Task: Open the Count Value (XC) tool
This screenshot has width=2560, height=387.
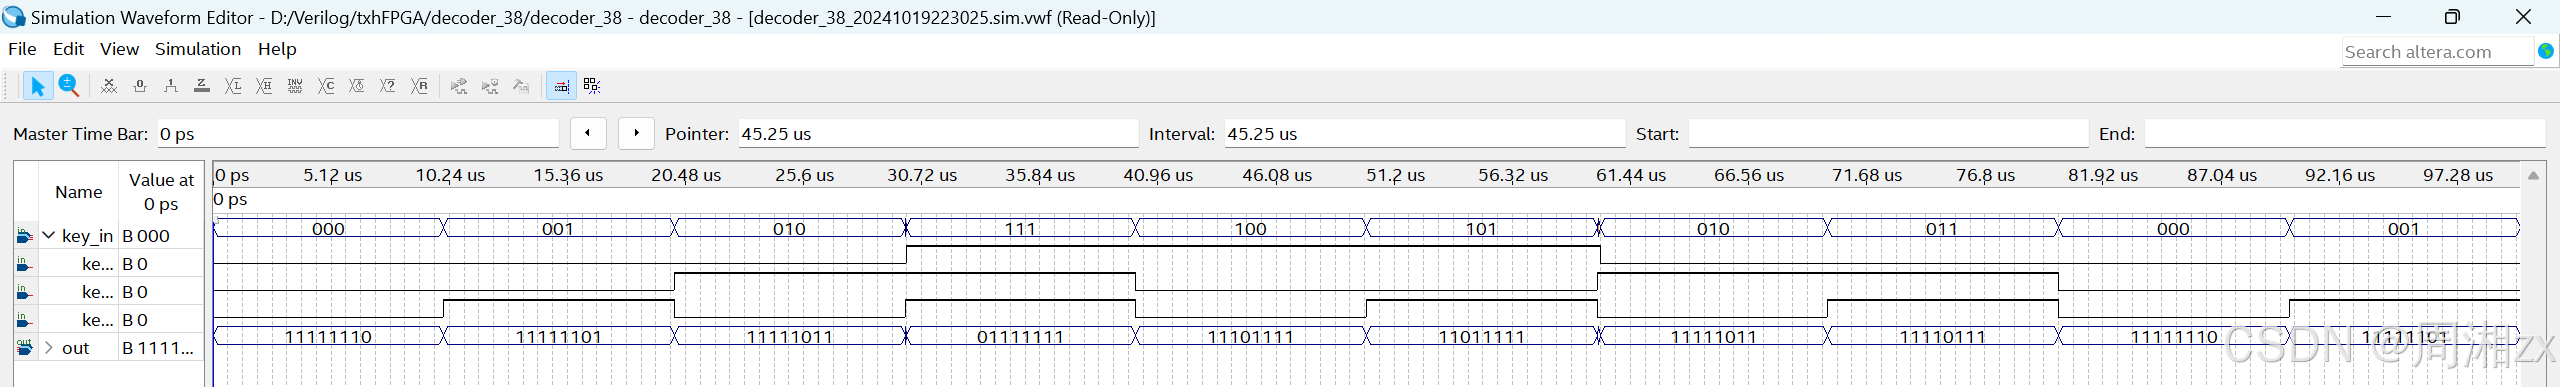Action: (326, 86)
